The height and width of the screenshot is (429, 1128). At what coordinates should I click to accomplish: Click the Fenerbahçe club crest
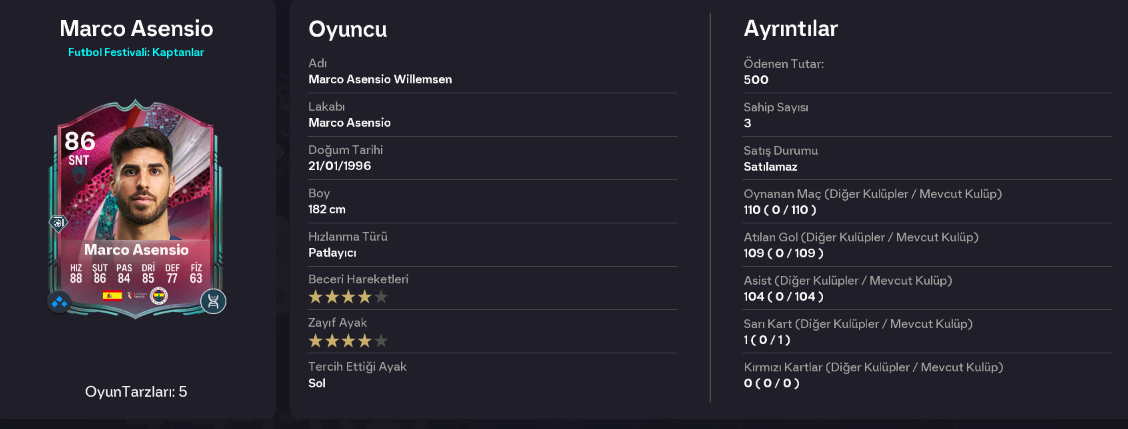pos(158,295)
